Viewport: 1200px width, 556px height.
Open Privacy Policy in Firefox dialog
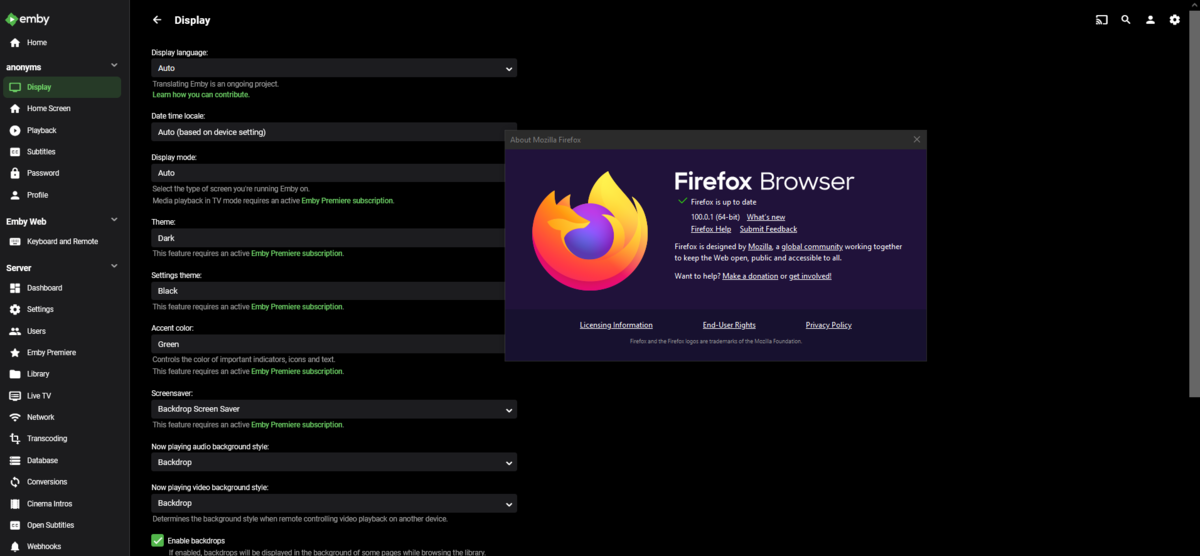click(829, 325)
